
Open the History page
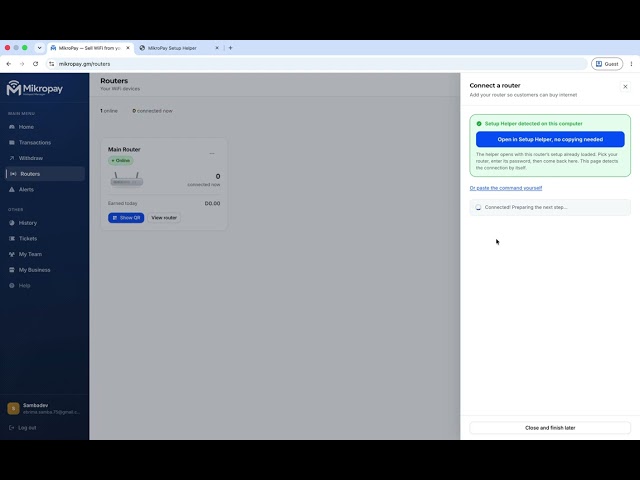[x=28, y=223]
